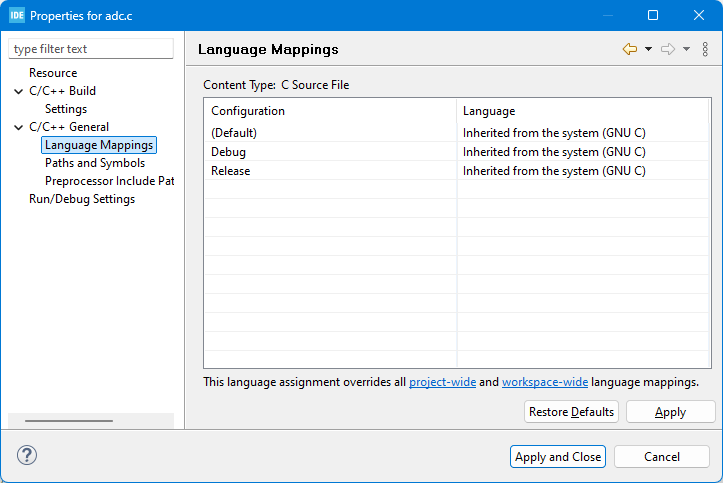723x483 pixels.
Task: Click the IDE icon in title bar
Action: coord(17,16)
